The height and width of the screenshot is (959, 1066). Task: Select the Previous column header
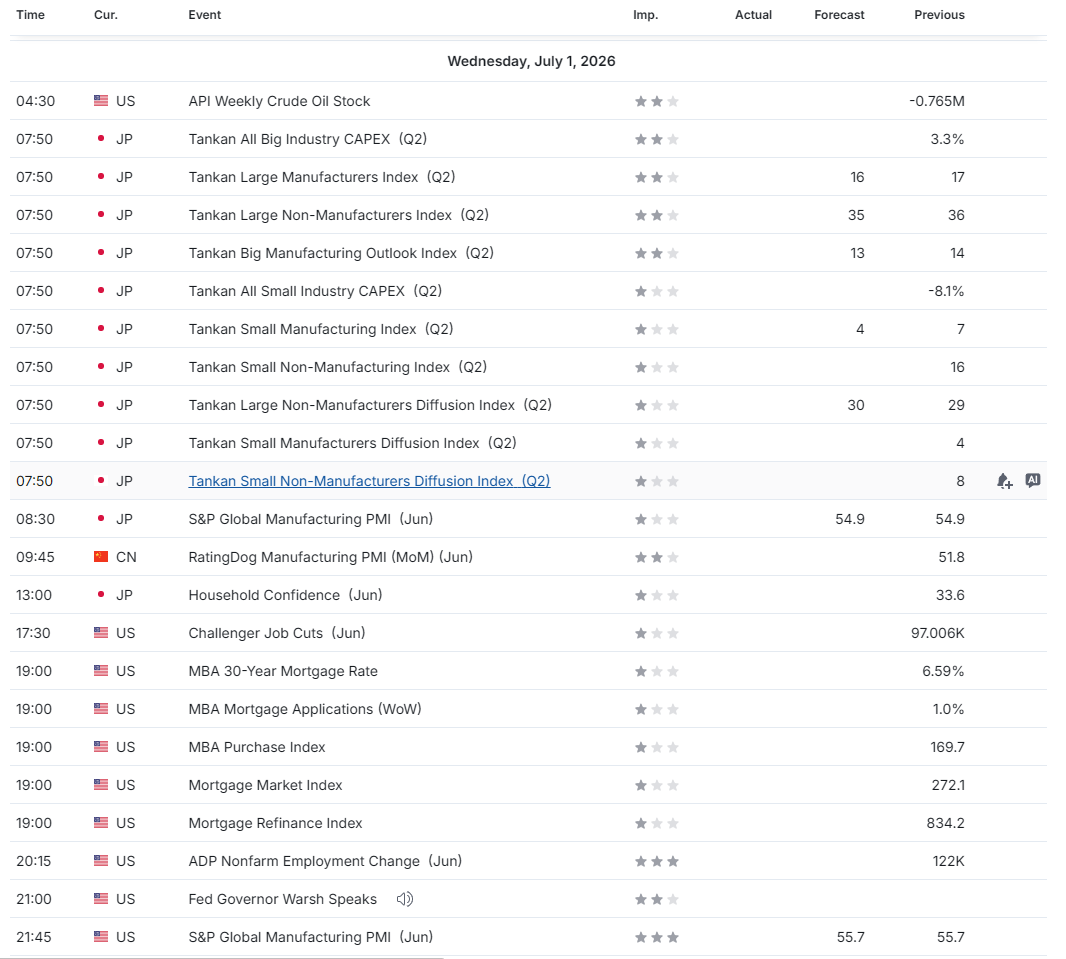tap(940, 15)
